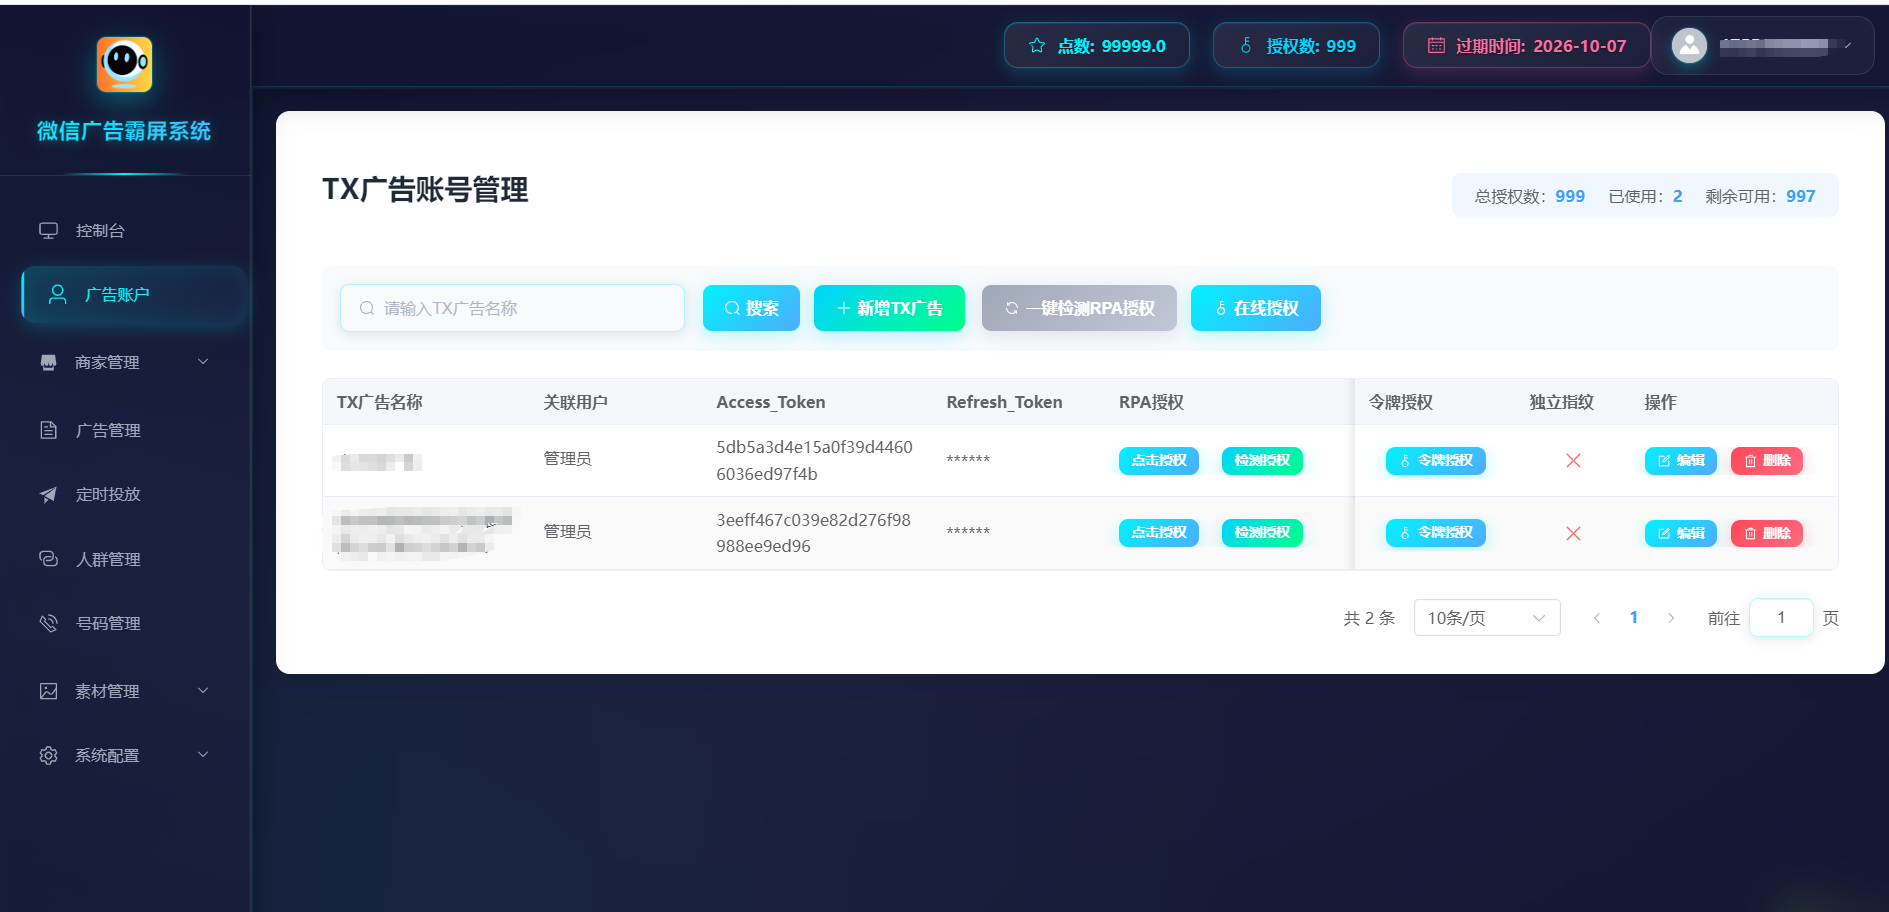Click 令牌授权 for the second row
This screenshot has height=912, width=1889.
[1435, 533]
